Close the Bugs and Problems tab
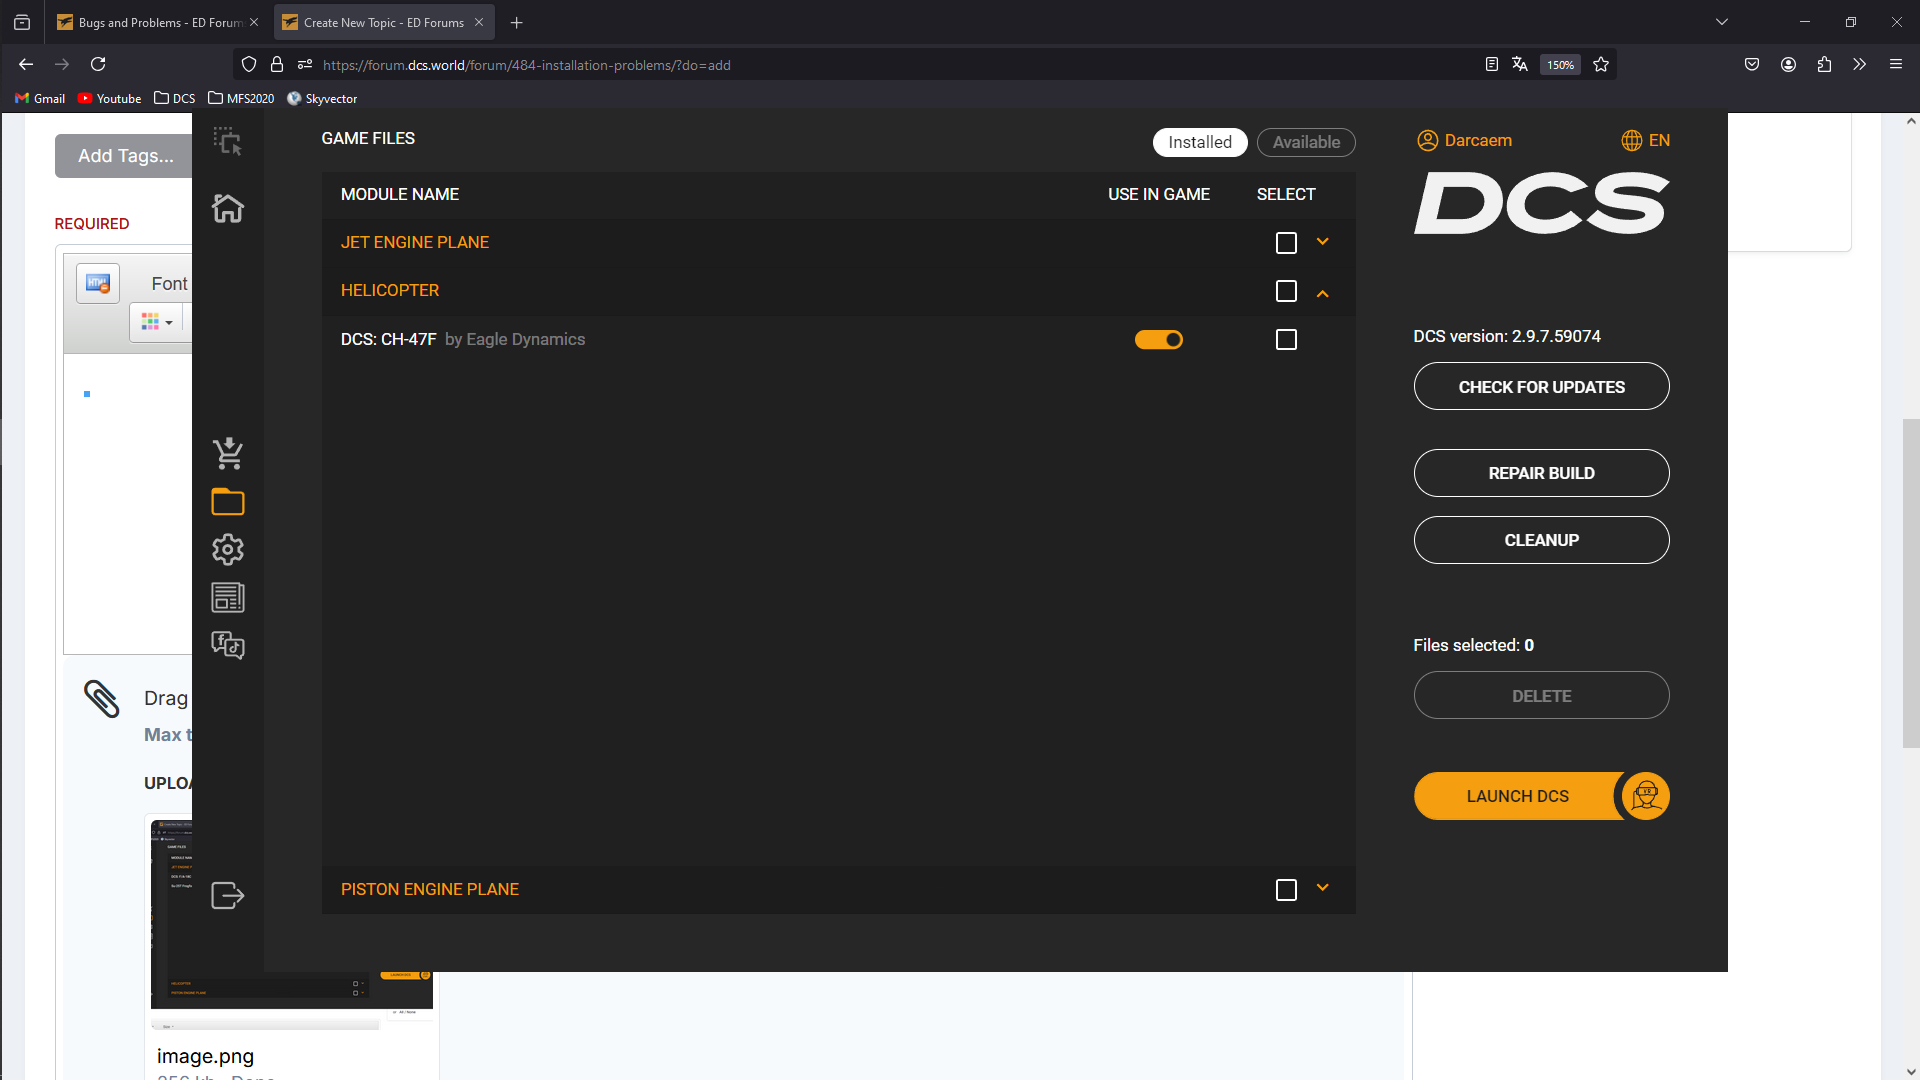1920x1080 pixels. 254,22
